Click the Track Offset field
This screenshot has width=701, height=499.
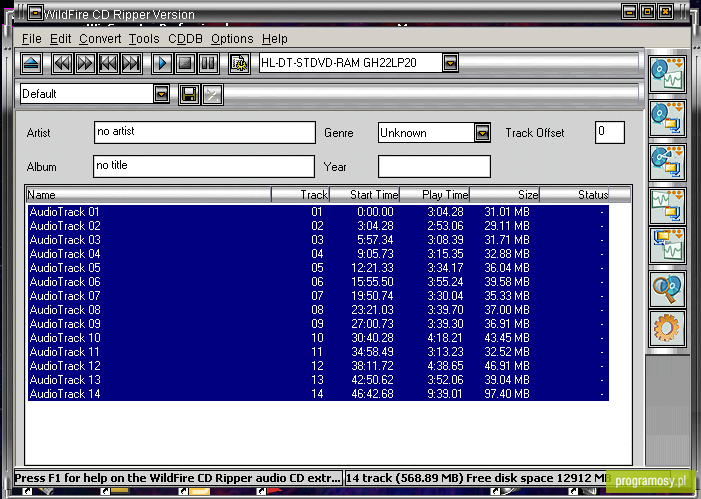point(610,132)
